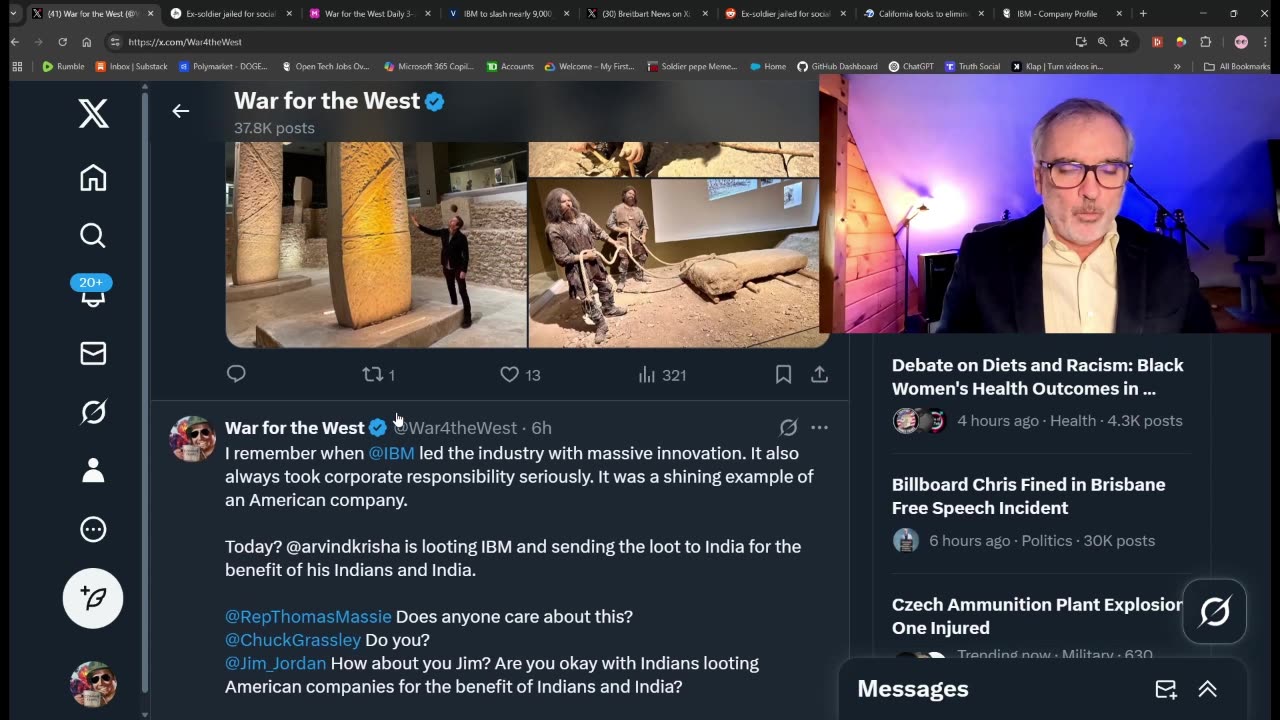Image resolution: width=1280 pixels, height=720 pixels.
Task: Open Notifications bell with 20+ badge
Action: [x=93, y=292]
